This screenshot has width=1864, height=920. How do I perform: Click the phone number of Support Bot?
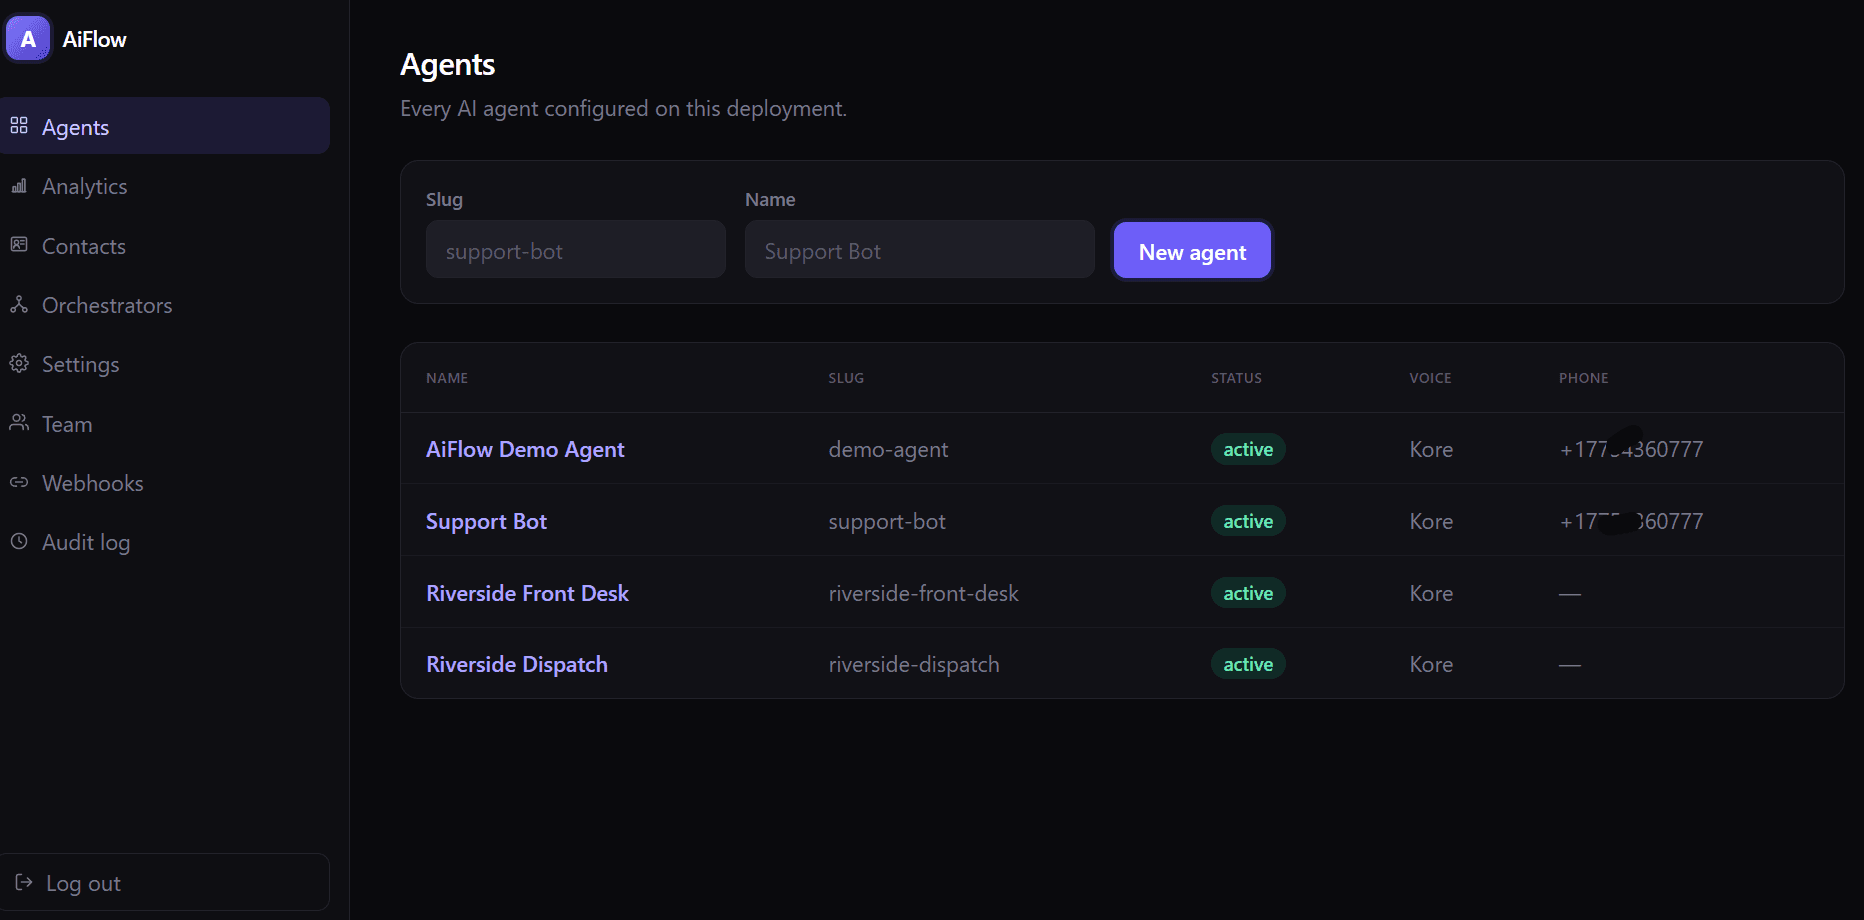point(1631,521)
